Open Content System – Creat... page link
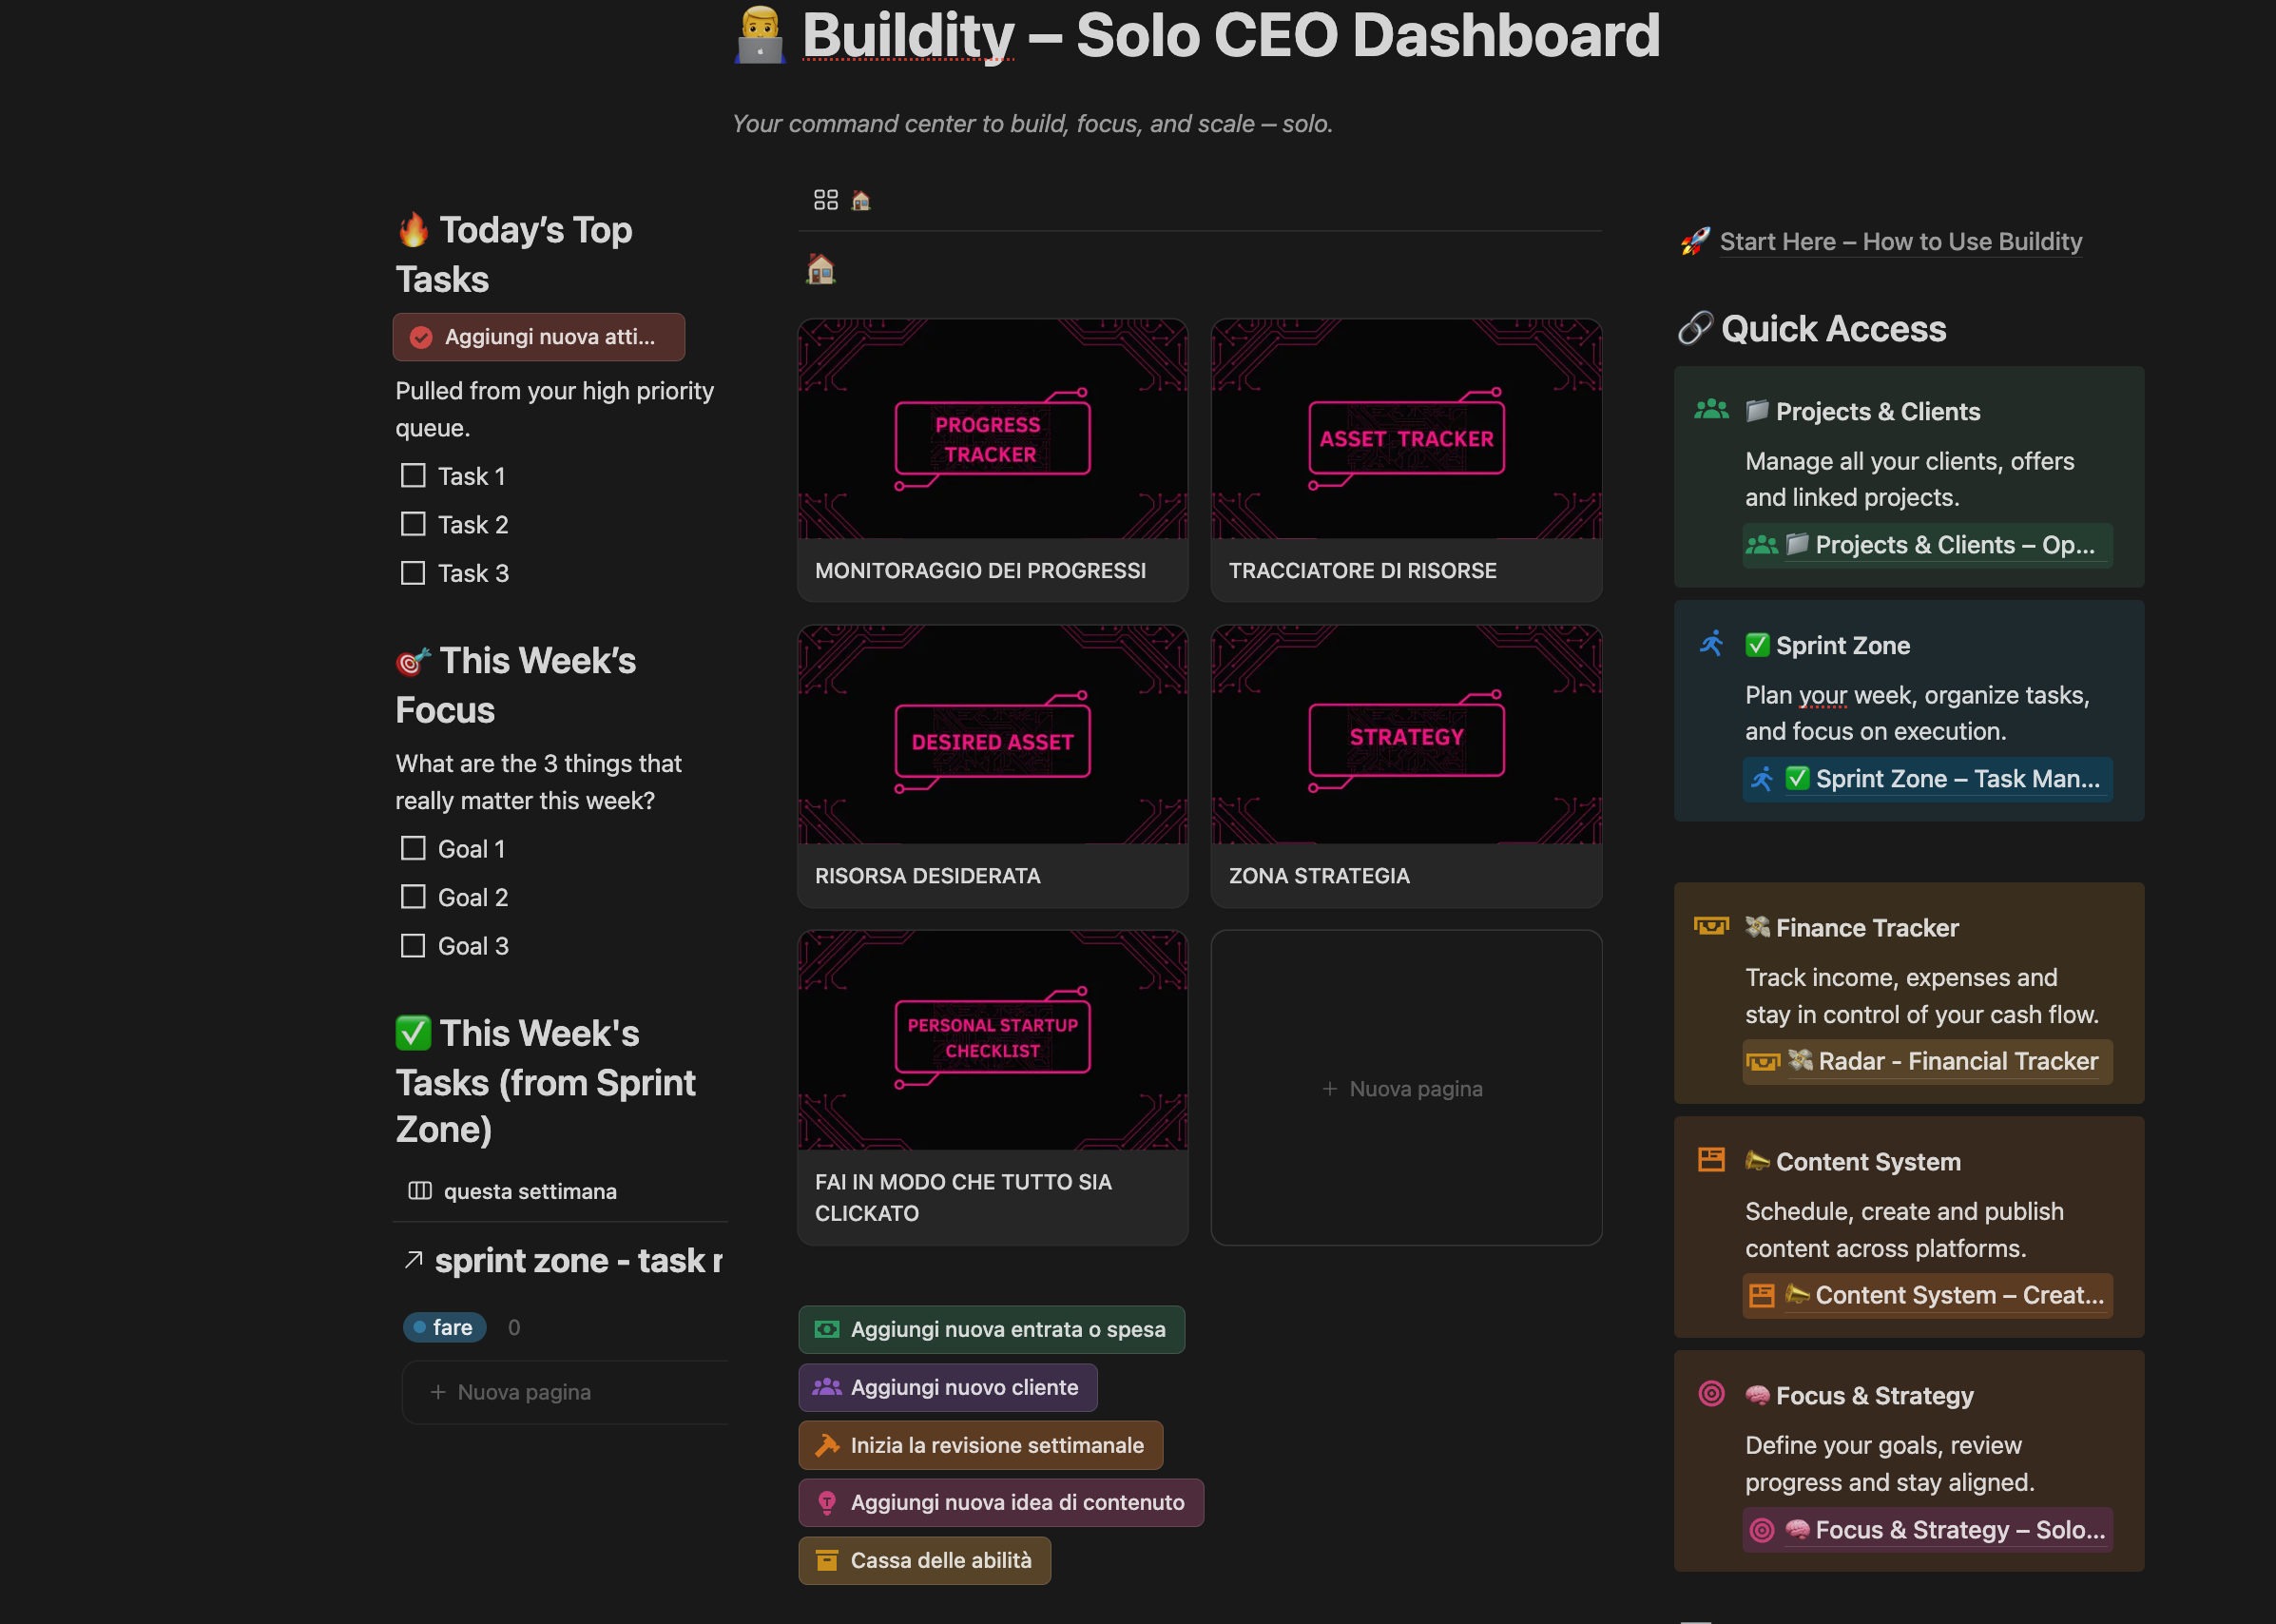2276x1624 pixels. pyautogui.click(x=1927, y=1295)
